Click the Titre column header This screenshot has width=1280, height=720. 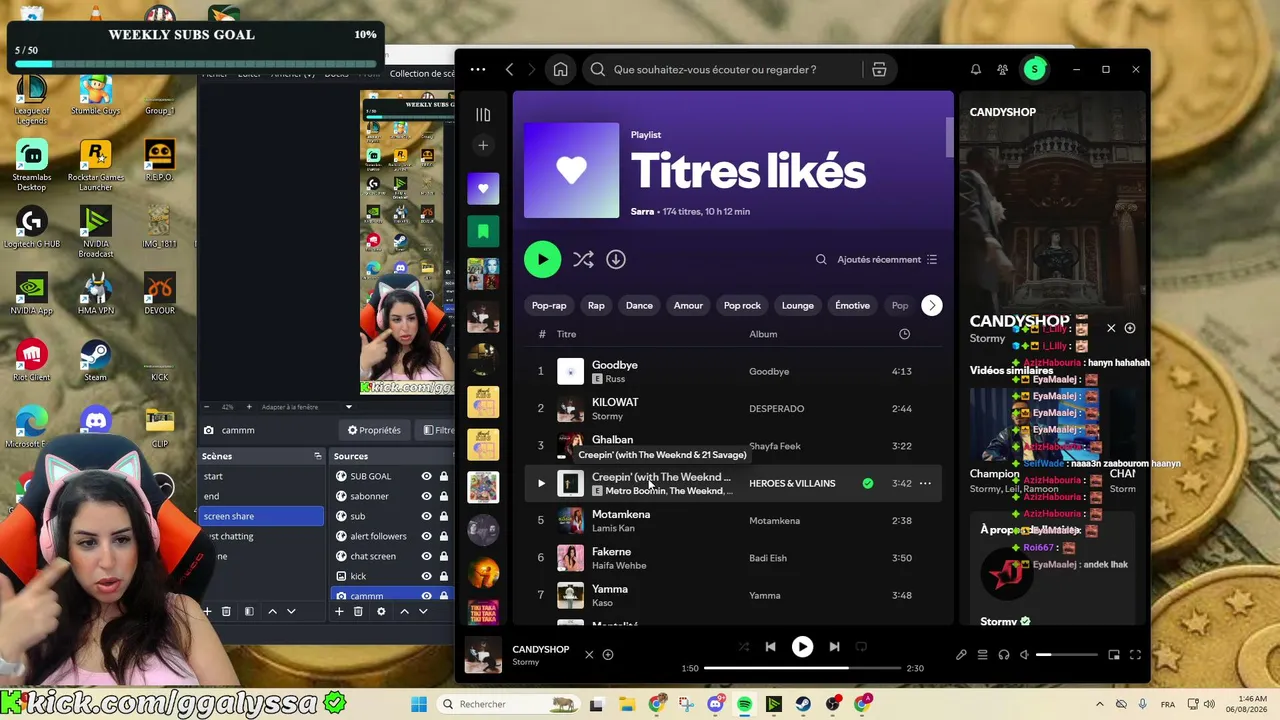coord(566,334)
